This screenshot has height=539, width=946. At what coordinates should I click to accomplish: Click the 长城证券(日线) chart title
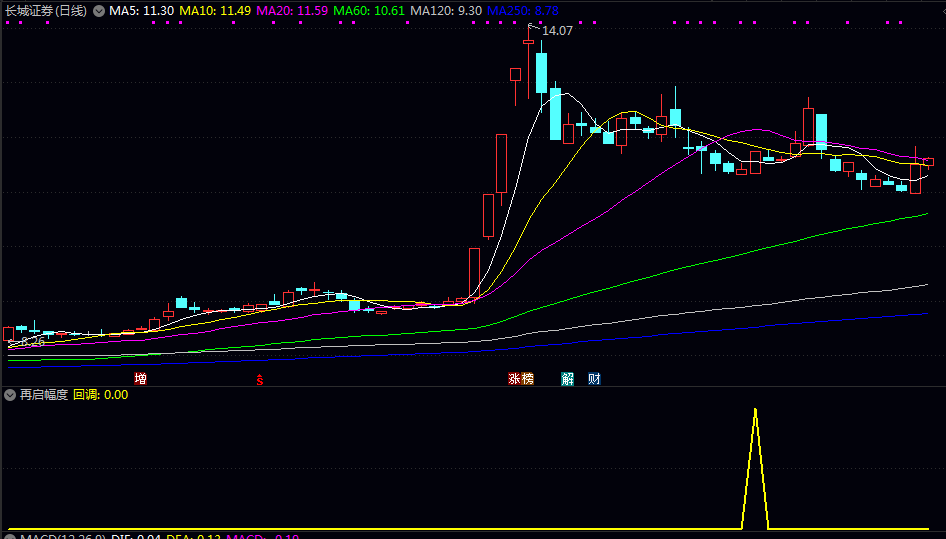[x=45, y=10]
